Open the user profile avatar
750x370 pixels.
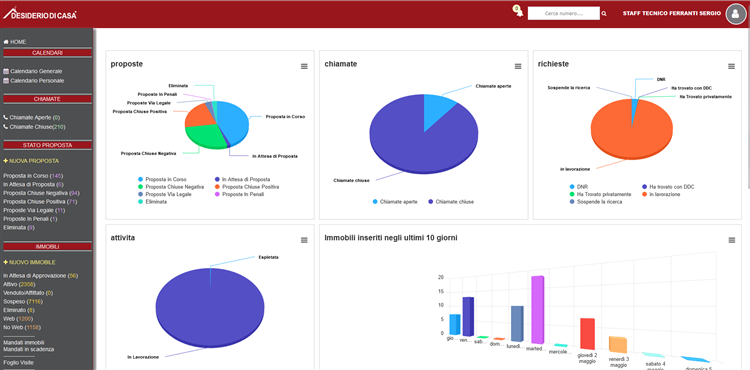736,14
